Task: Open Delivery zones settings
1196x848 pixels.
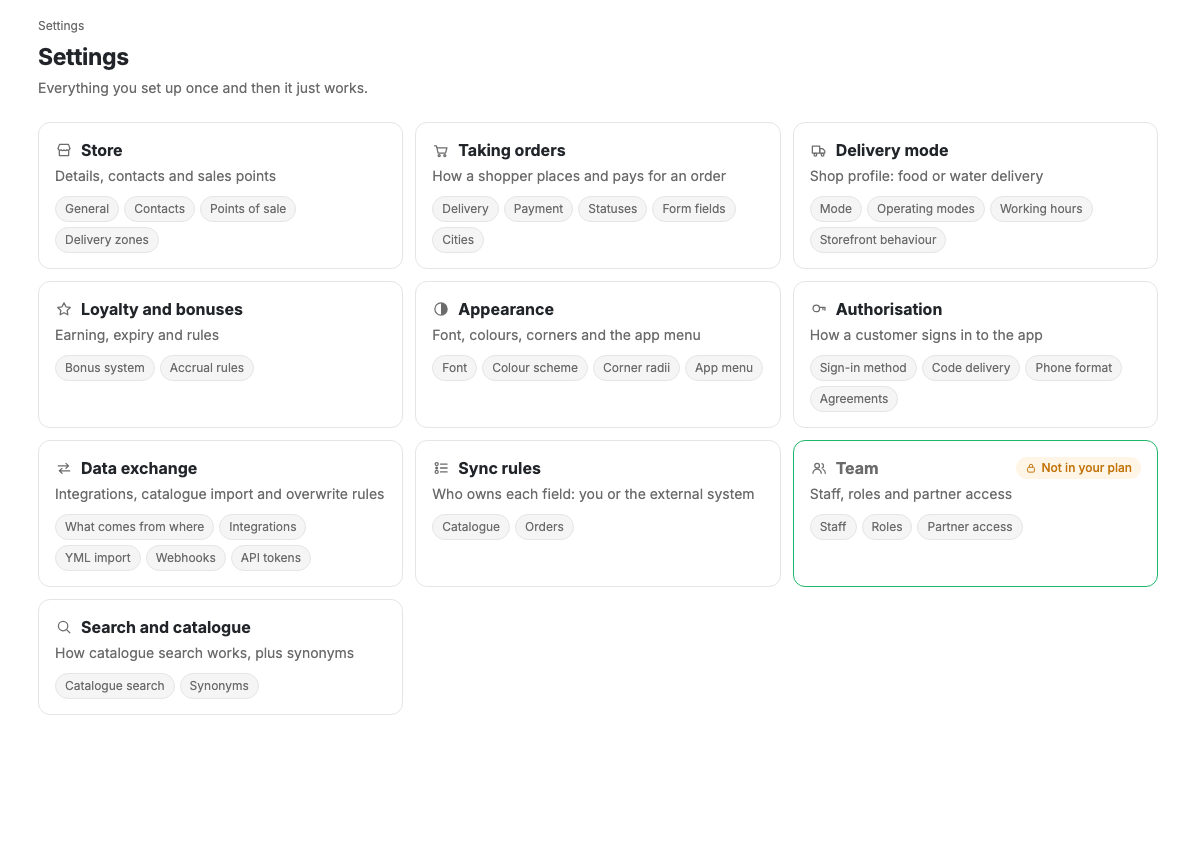Action: 107,239
